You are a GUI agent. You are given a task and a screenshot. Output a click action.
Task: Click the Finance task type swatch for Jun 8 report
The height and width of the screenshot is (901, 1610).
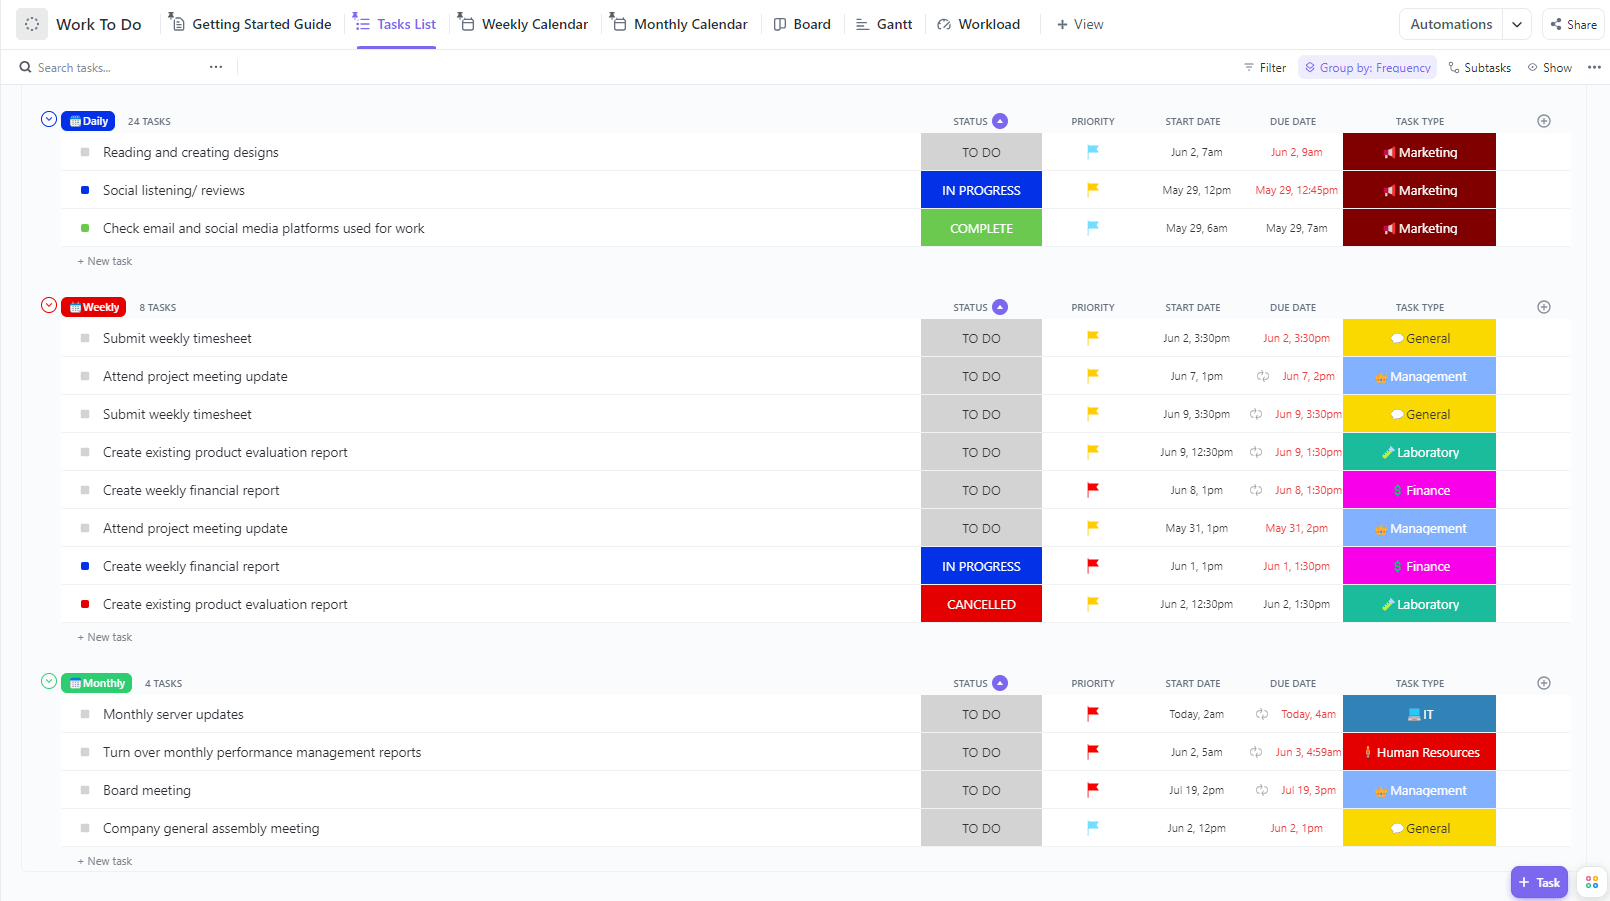tap(1419, 490)
